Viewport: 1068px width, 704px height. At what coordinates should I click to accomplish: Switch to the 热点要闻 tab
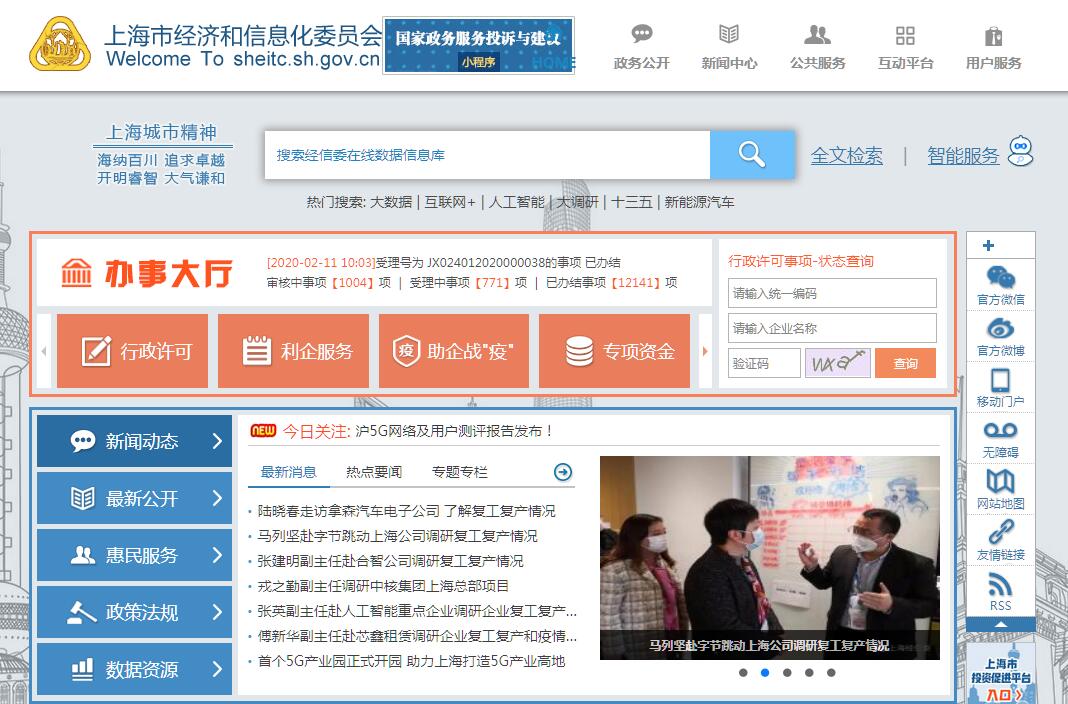pos(374,472)
